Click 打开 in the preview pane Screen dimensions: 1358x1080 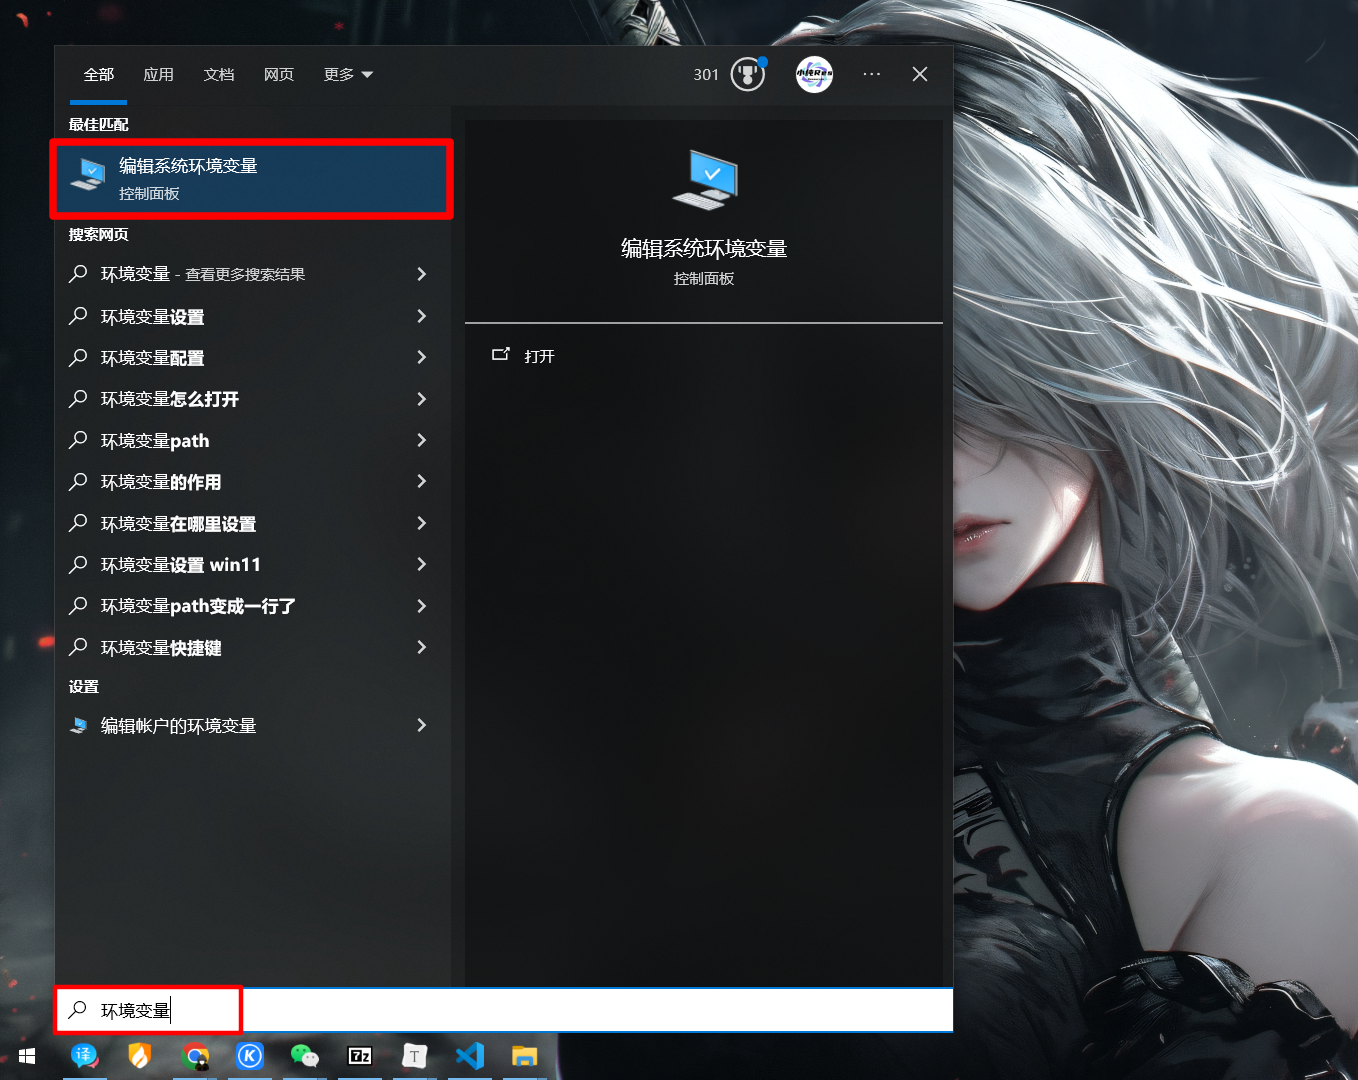[x=539, y=356]
